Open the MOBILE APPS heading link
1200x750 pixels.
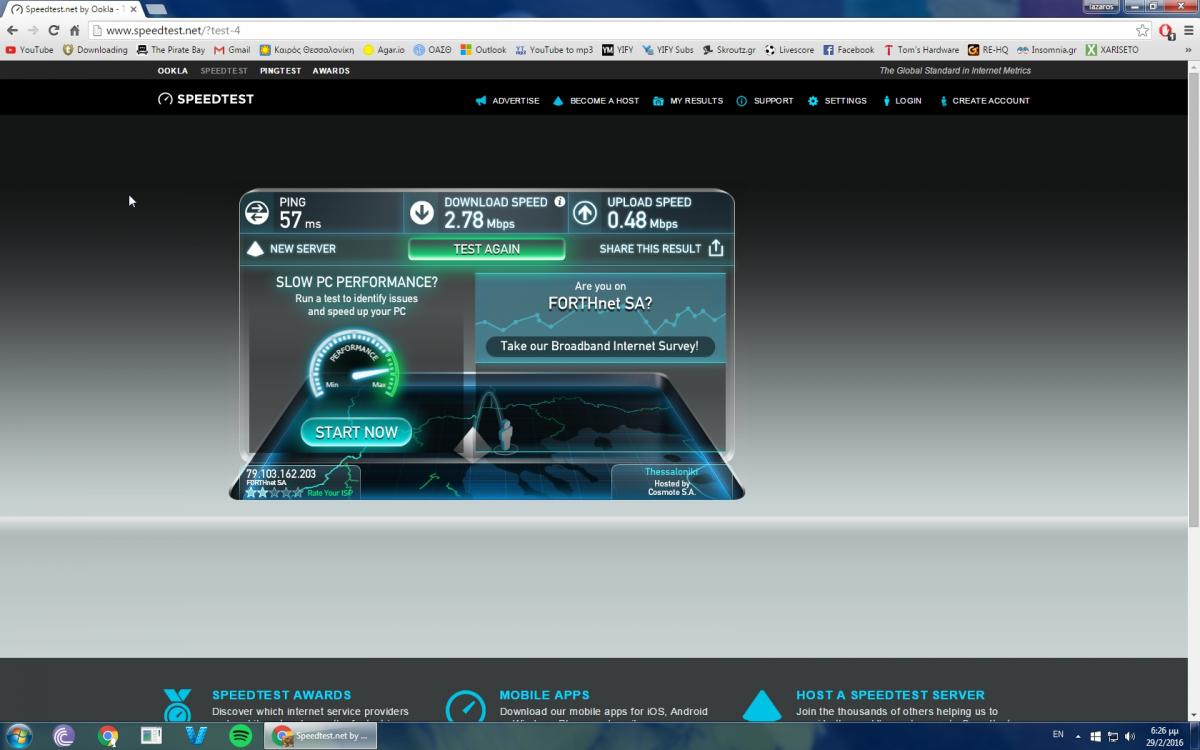pos(544,695)
